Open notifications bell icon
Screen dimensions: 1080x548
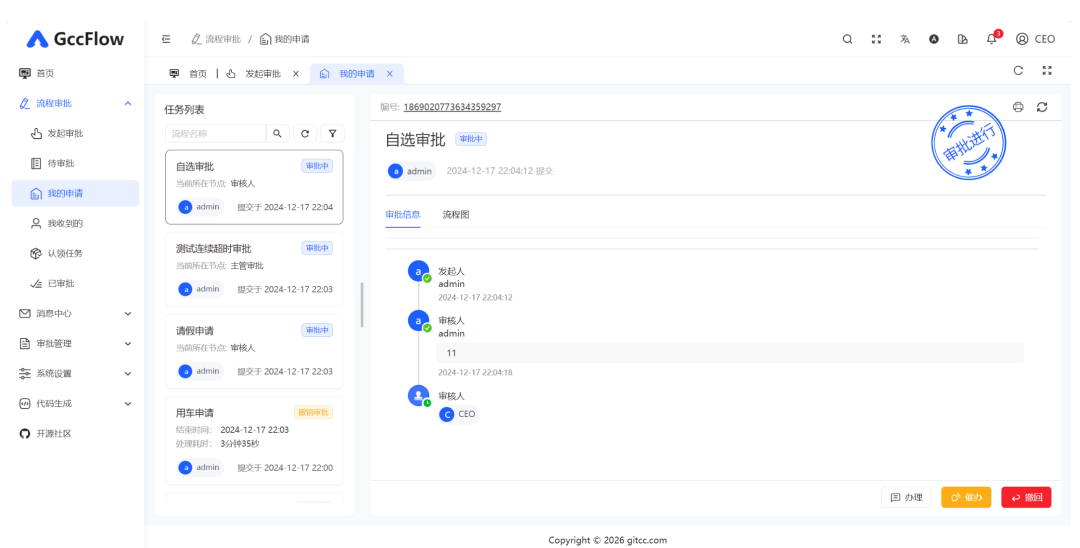[x=992, y=39]
